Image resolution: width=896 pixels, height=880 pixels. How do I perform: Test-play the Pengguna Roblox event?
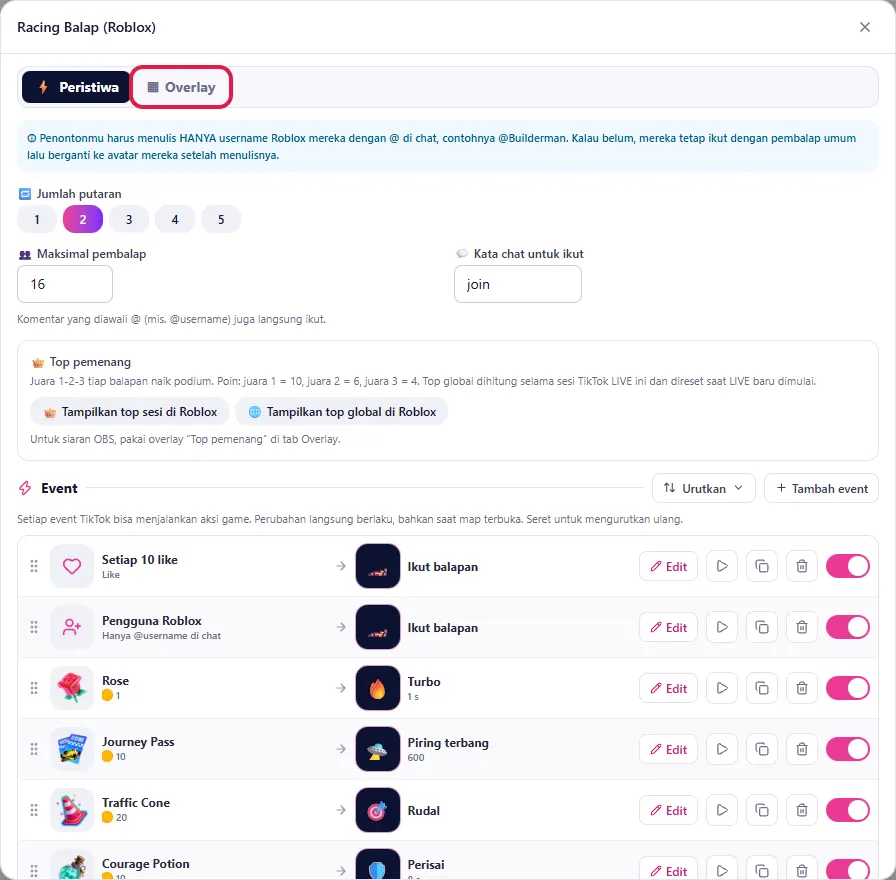[722, 627]
